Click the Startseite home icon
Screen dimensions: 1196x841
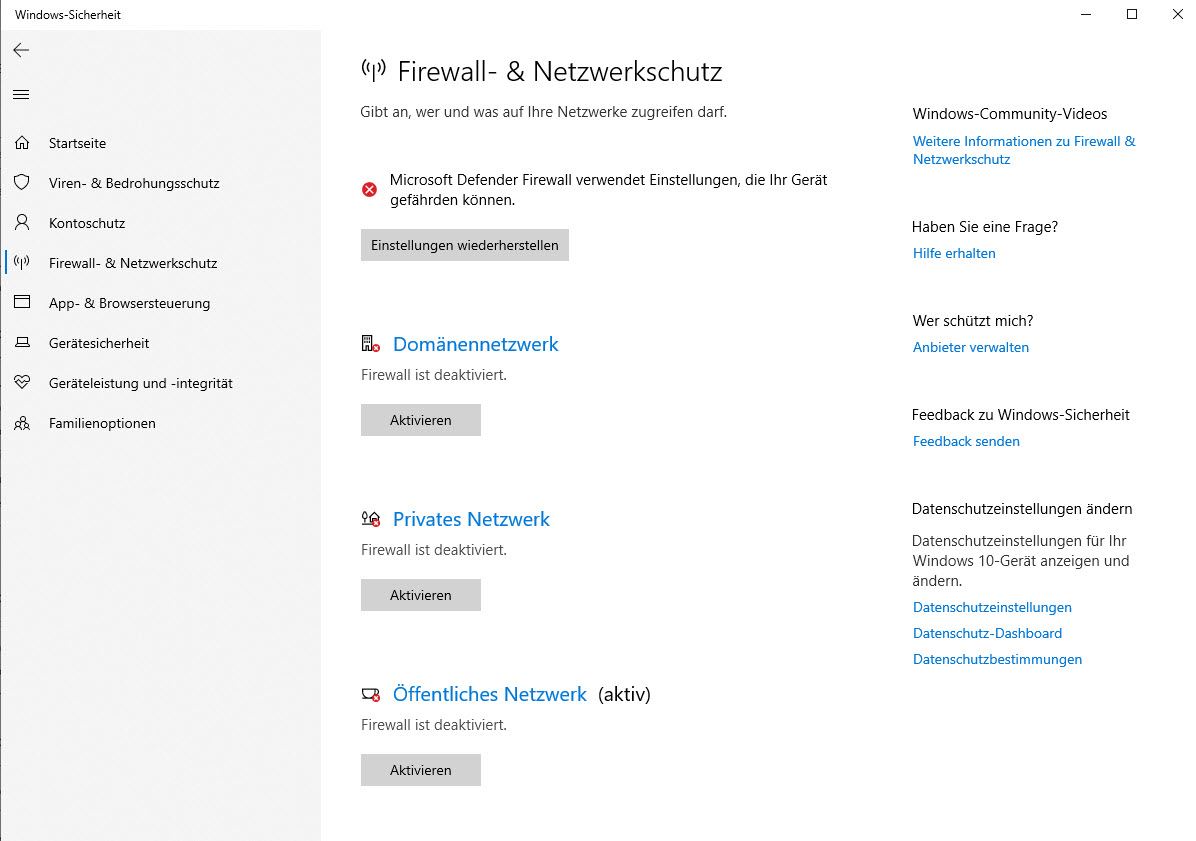[x=22, y=143]
